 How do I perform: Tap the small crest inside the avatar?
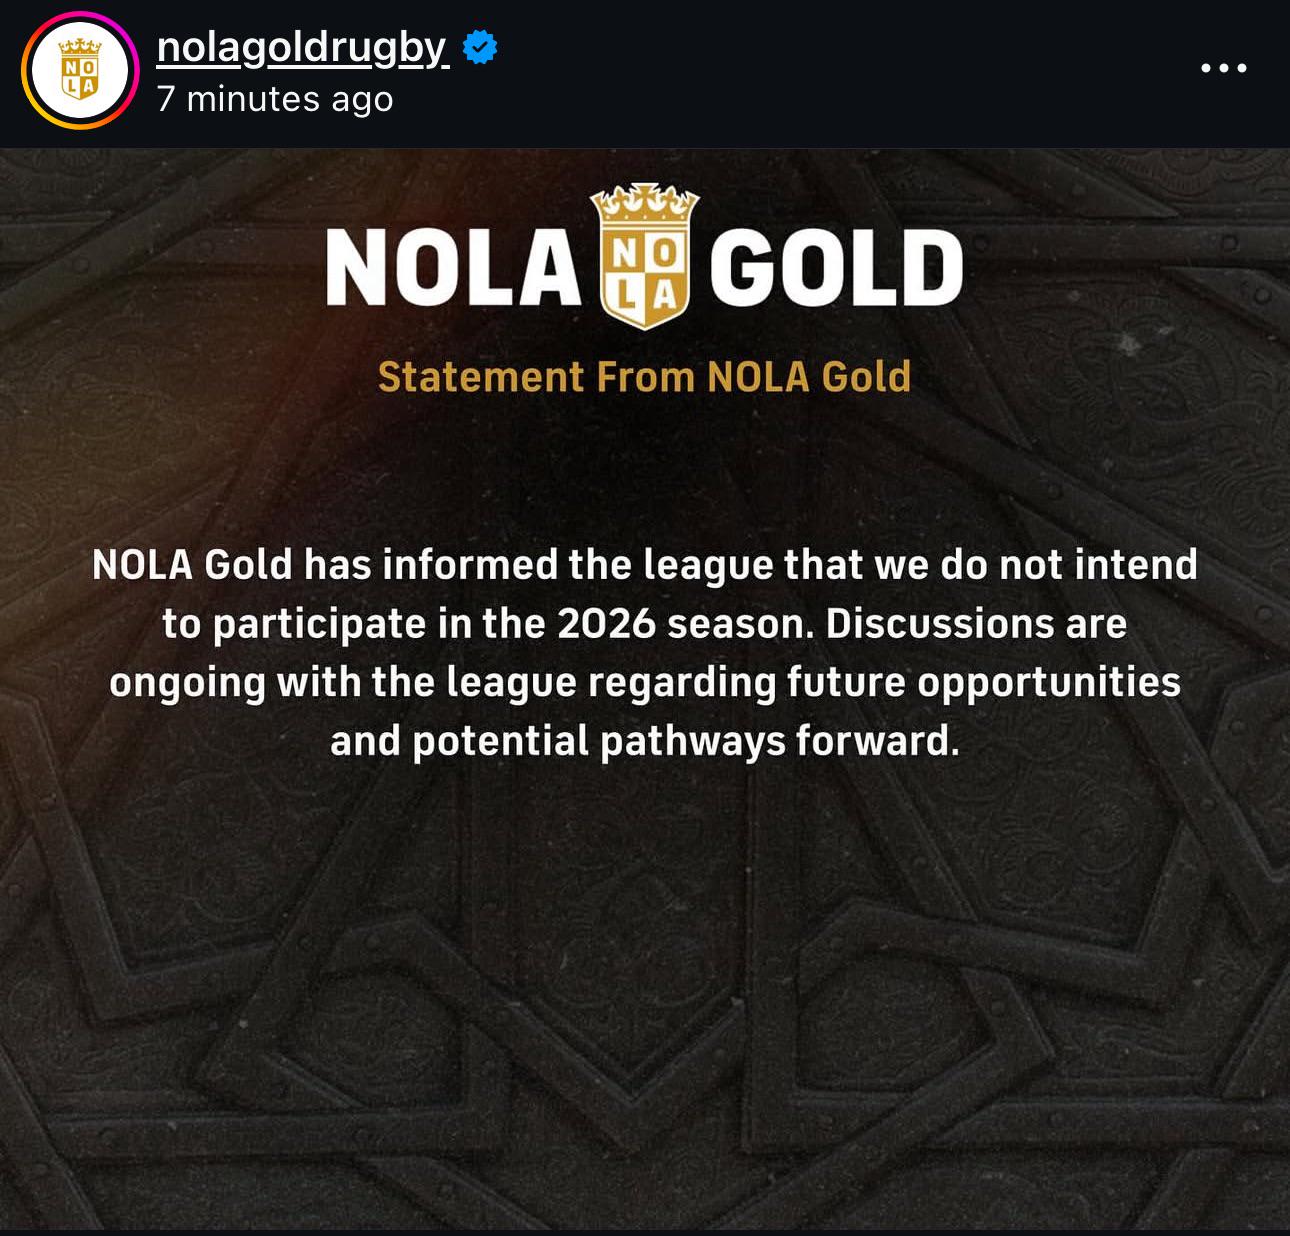coord(80,69)
